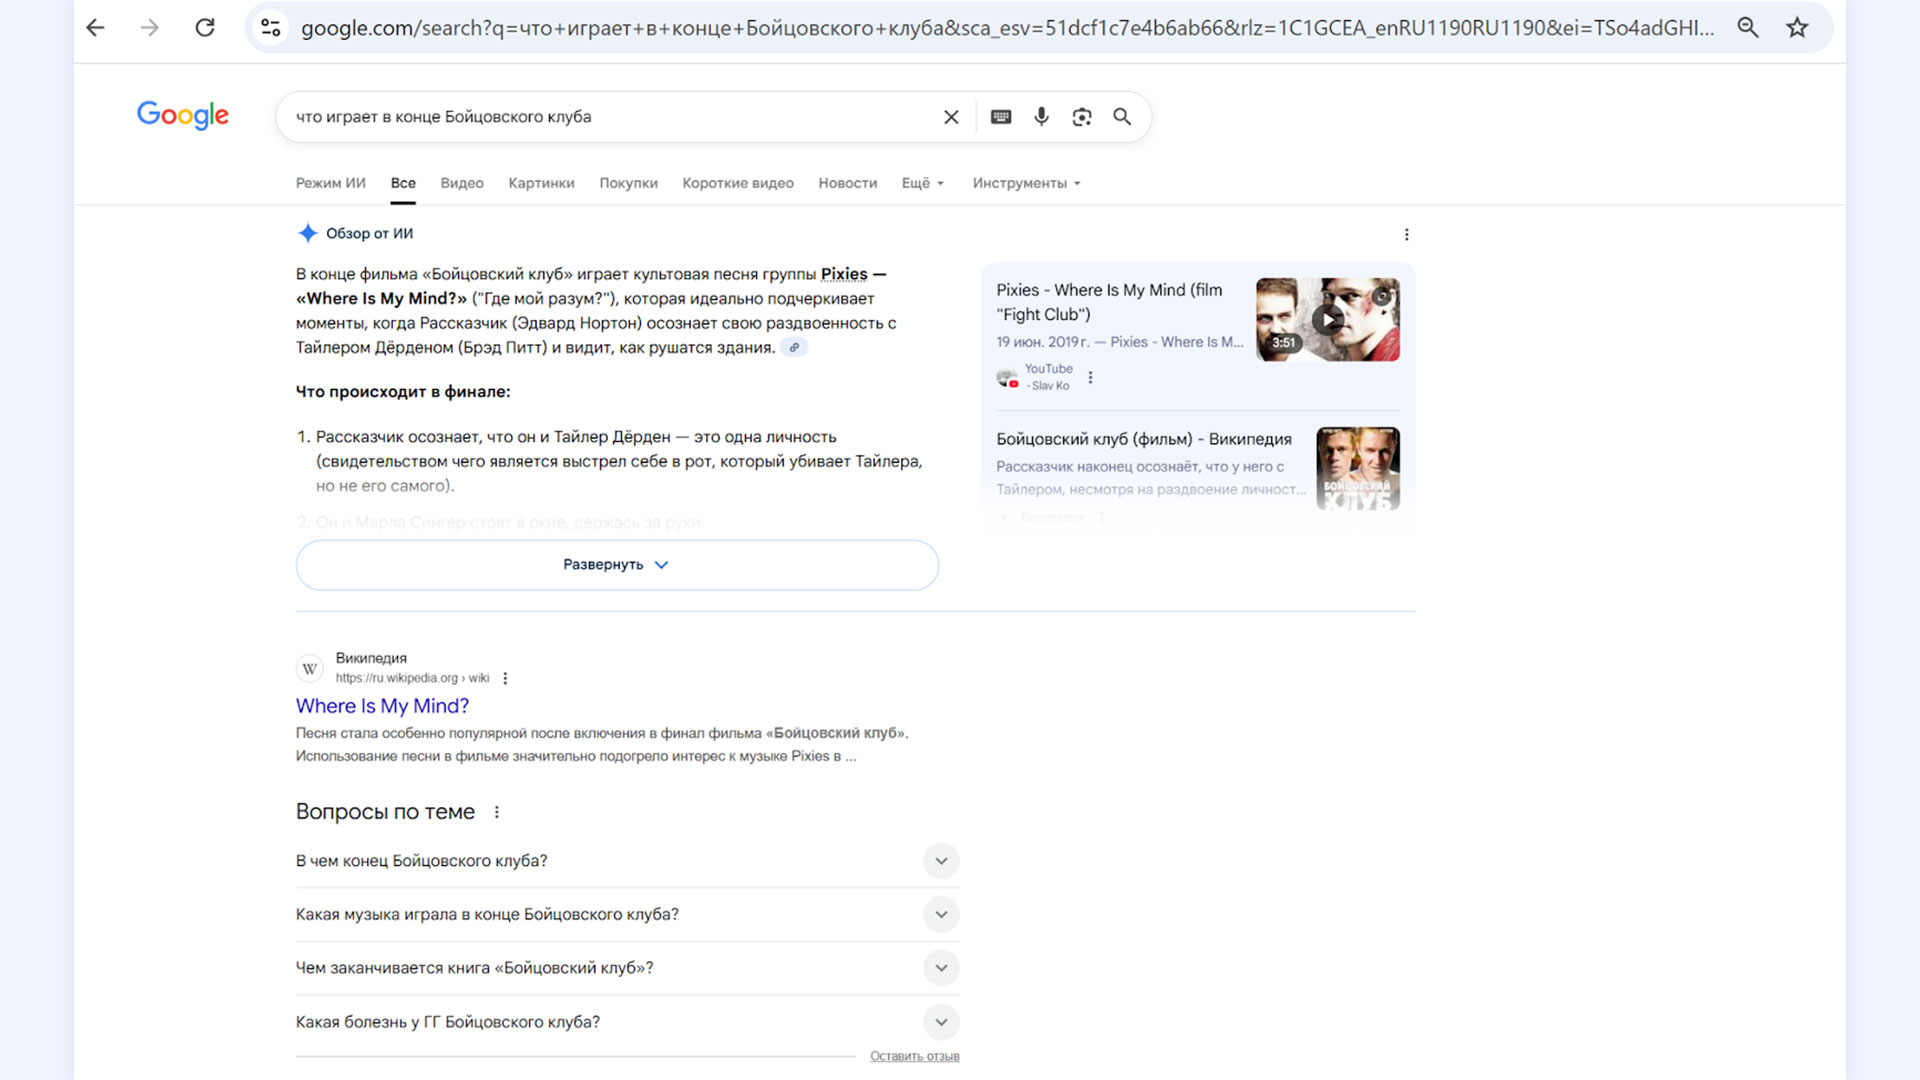Open the on-screen keyboard input tool
The height and width of the screenshot is (1080, 1920).
pyautogui.click(x=1001, y=117)
